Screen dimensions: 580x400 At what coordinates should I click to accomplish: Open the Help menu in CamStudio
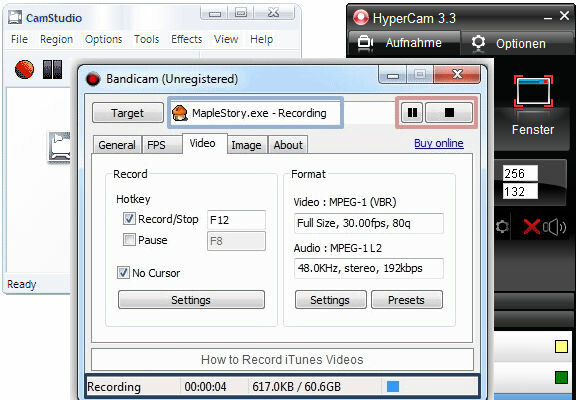(x=262, y=40)
